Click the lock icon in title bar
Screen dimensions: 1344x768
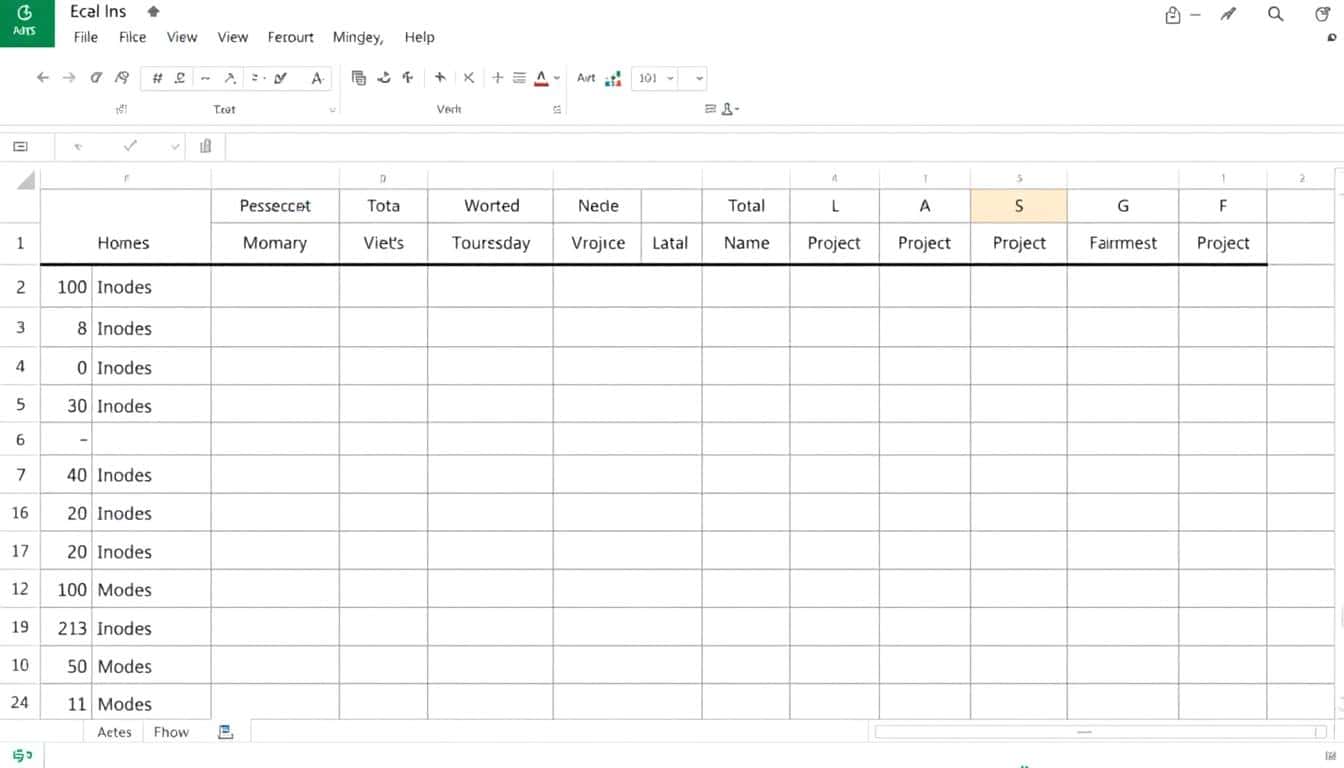click(1173, 15)
